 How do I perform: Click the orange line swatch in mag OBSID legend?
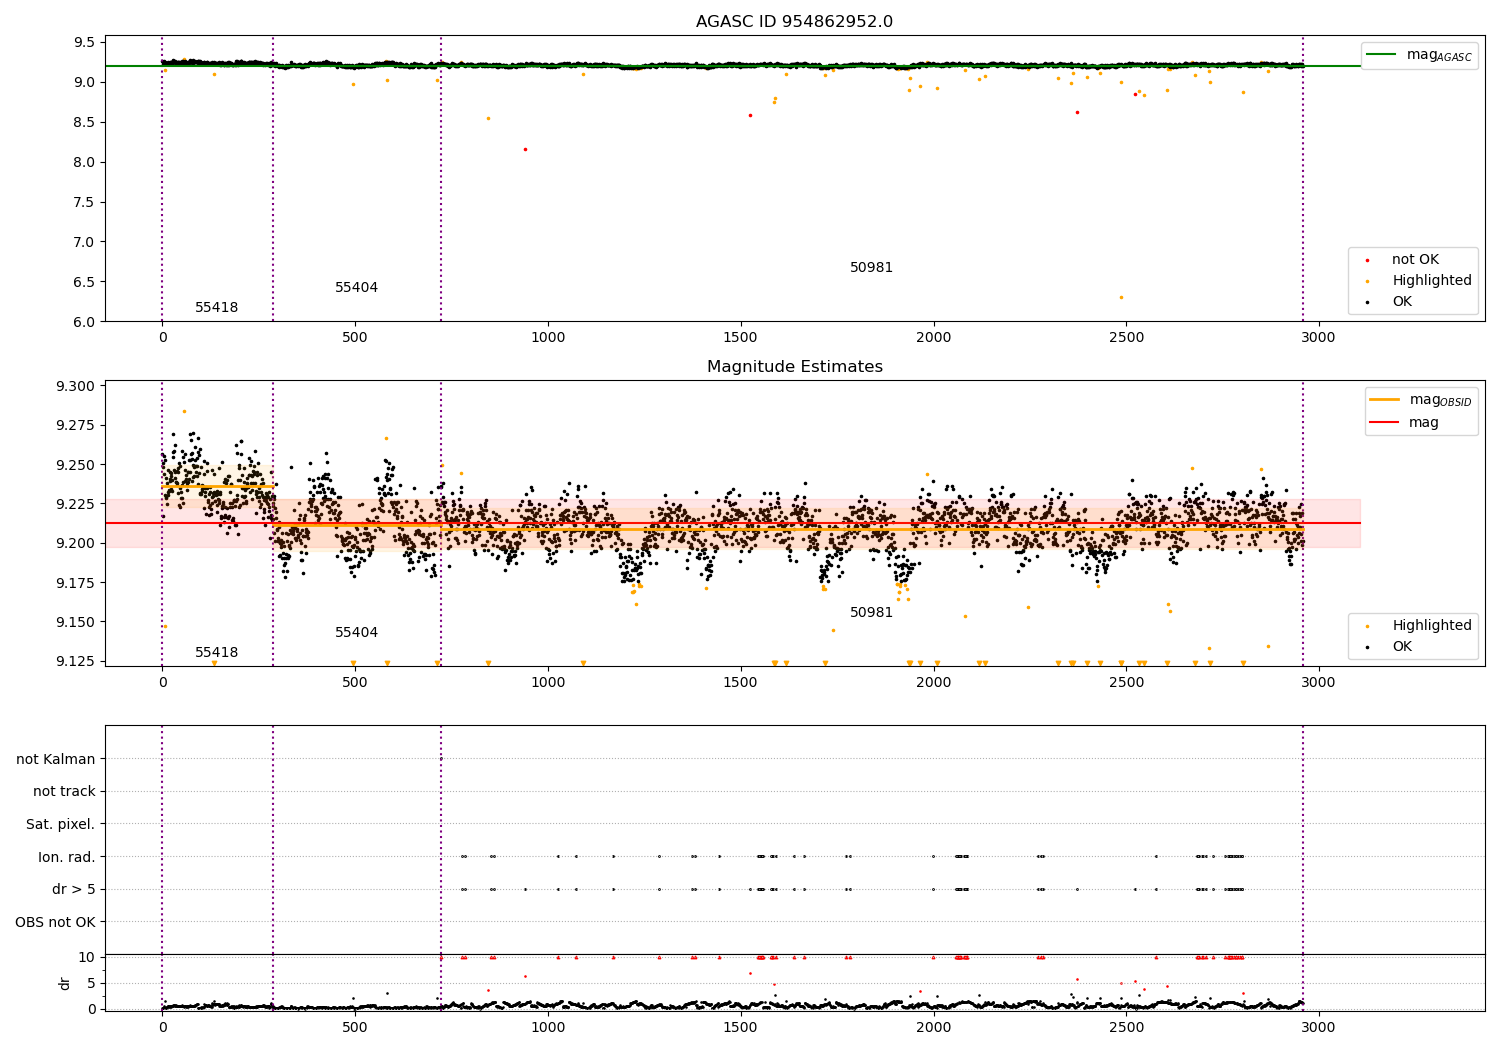pos(1385,400)
